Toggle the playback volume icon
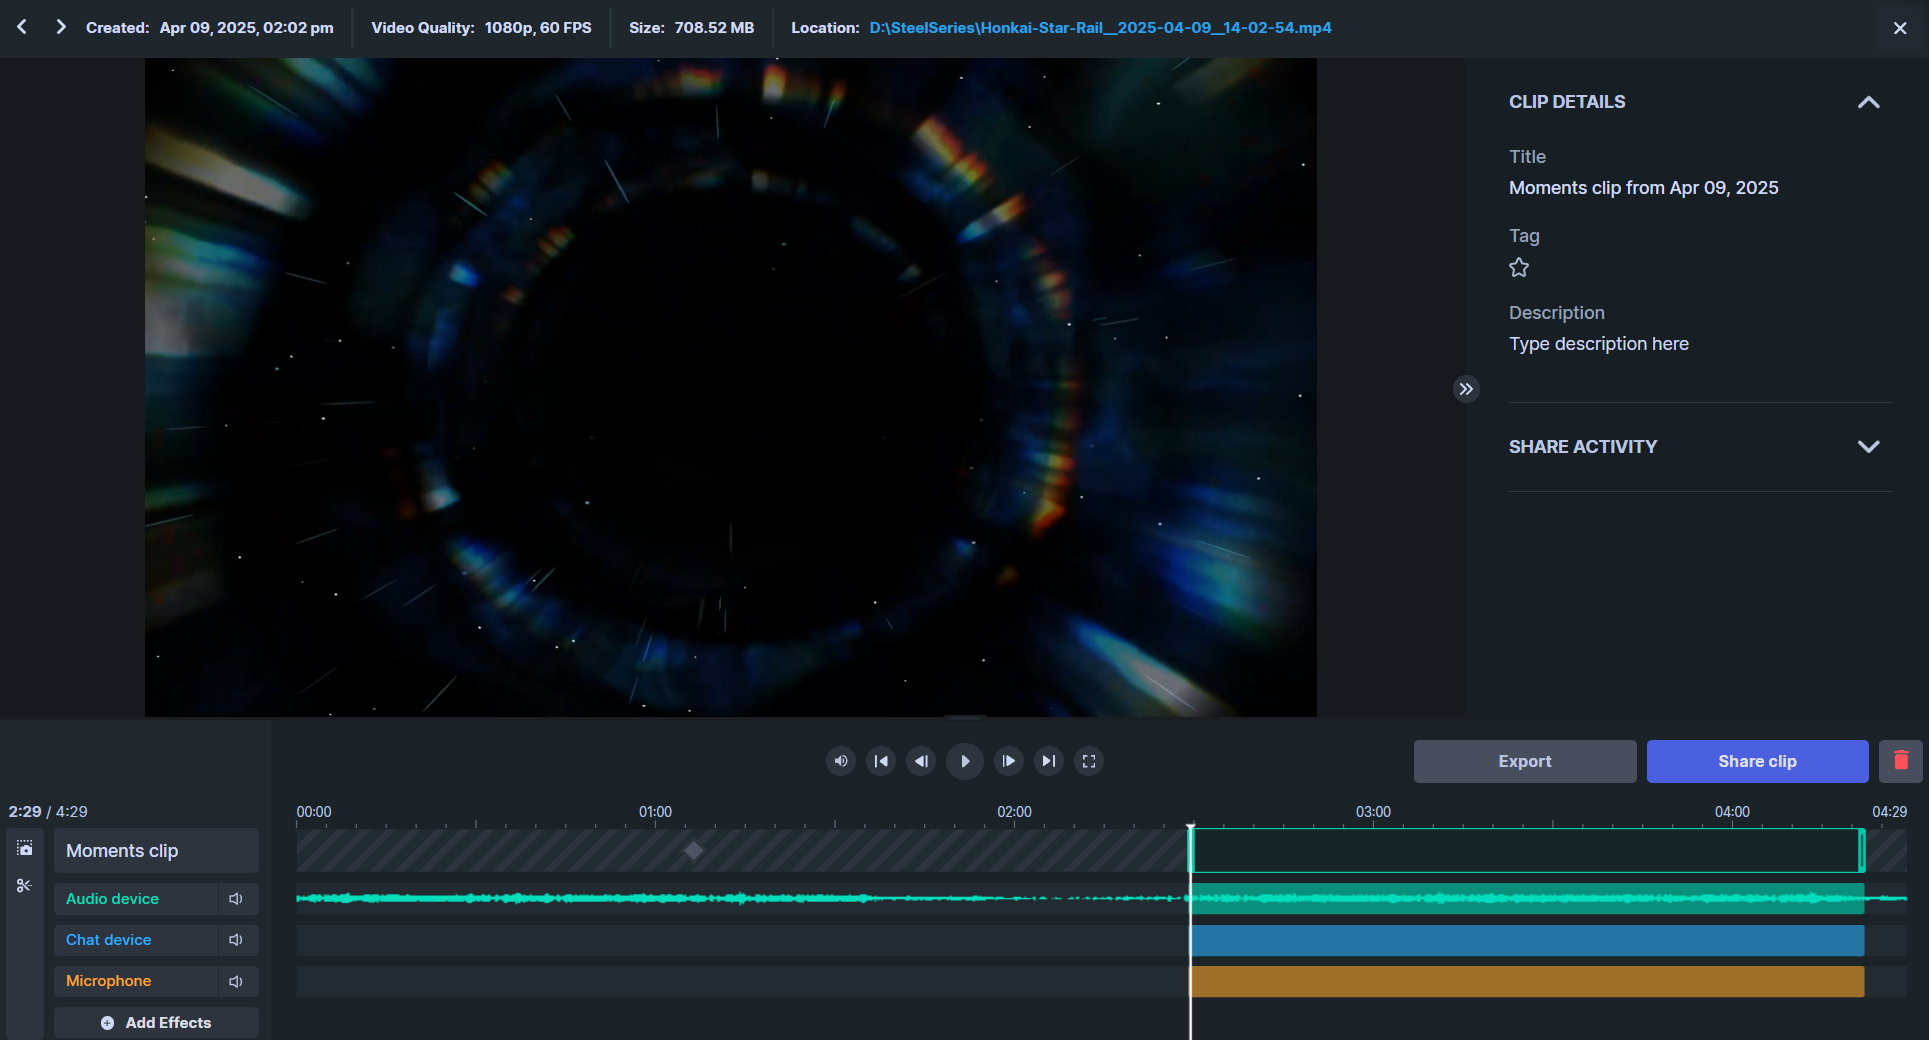 point(841,761)
